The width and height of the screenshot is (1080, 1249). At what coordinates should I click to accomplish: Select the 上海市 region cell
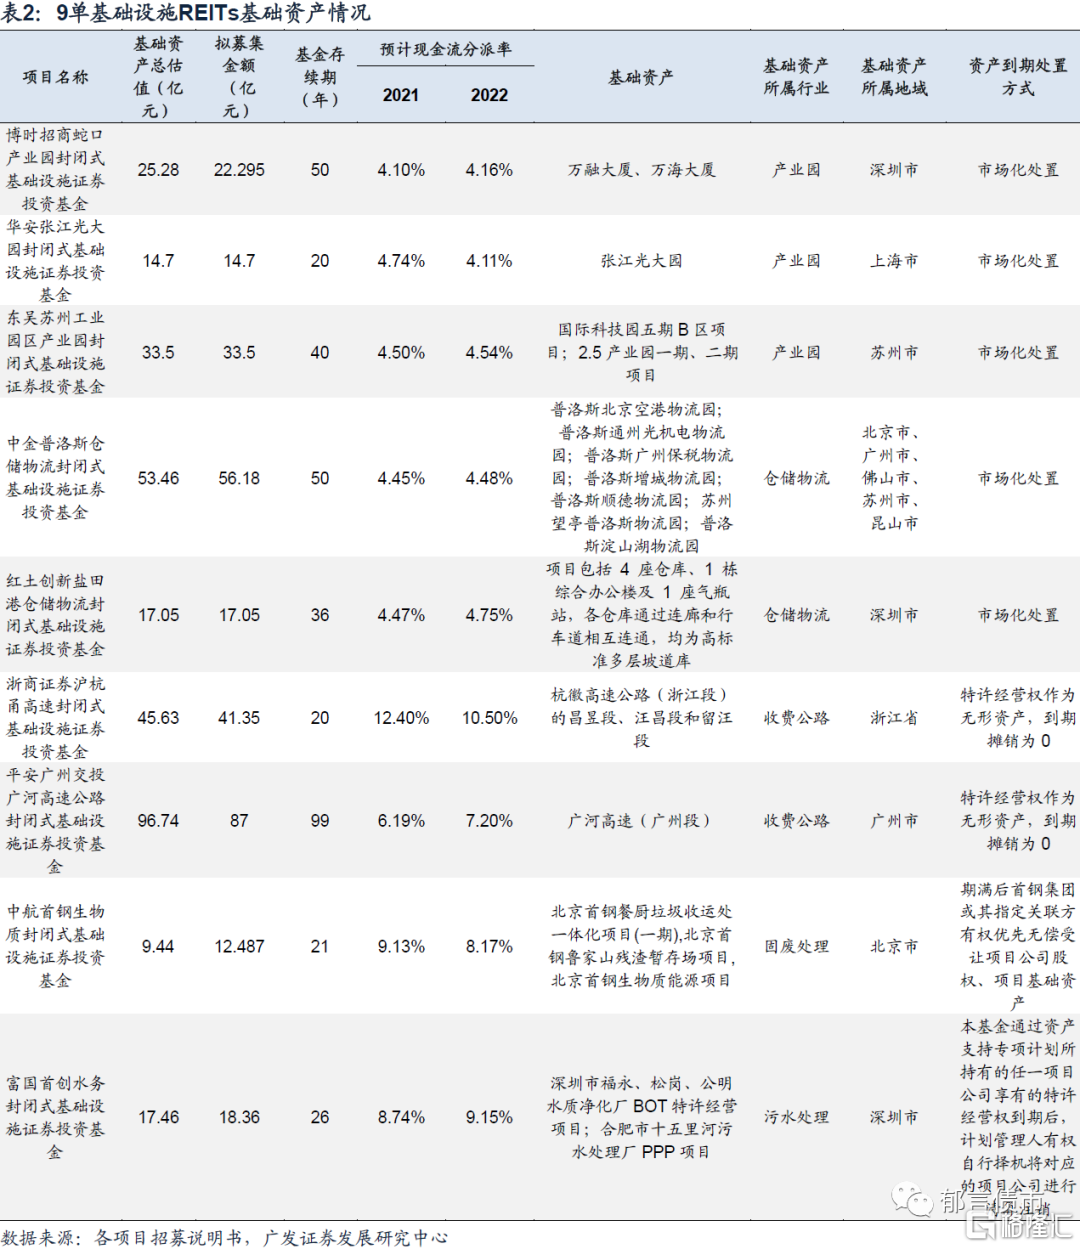pyautogui.click(x=893, y=261)
